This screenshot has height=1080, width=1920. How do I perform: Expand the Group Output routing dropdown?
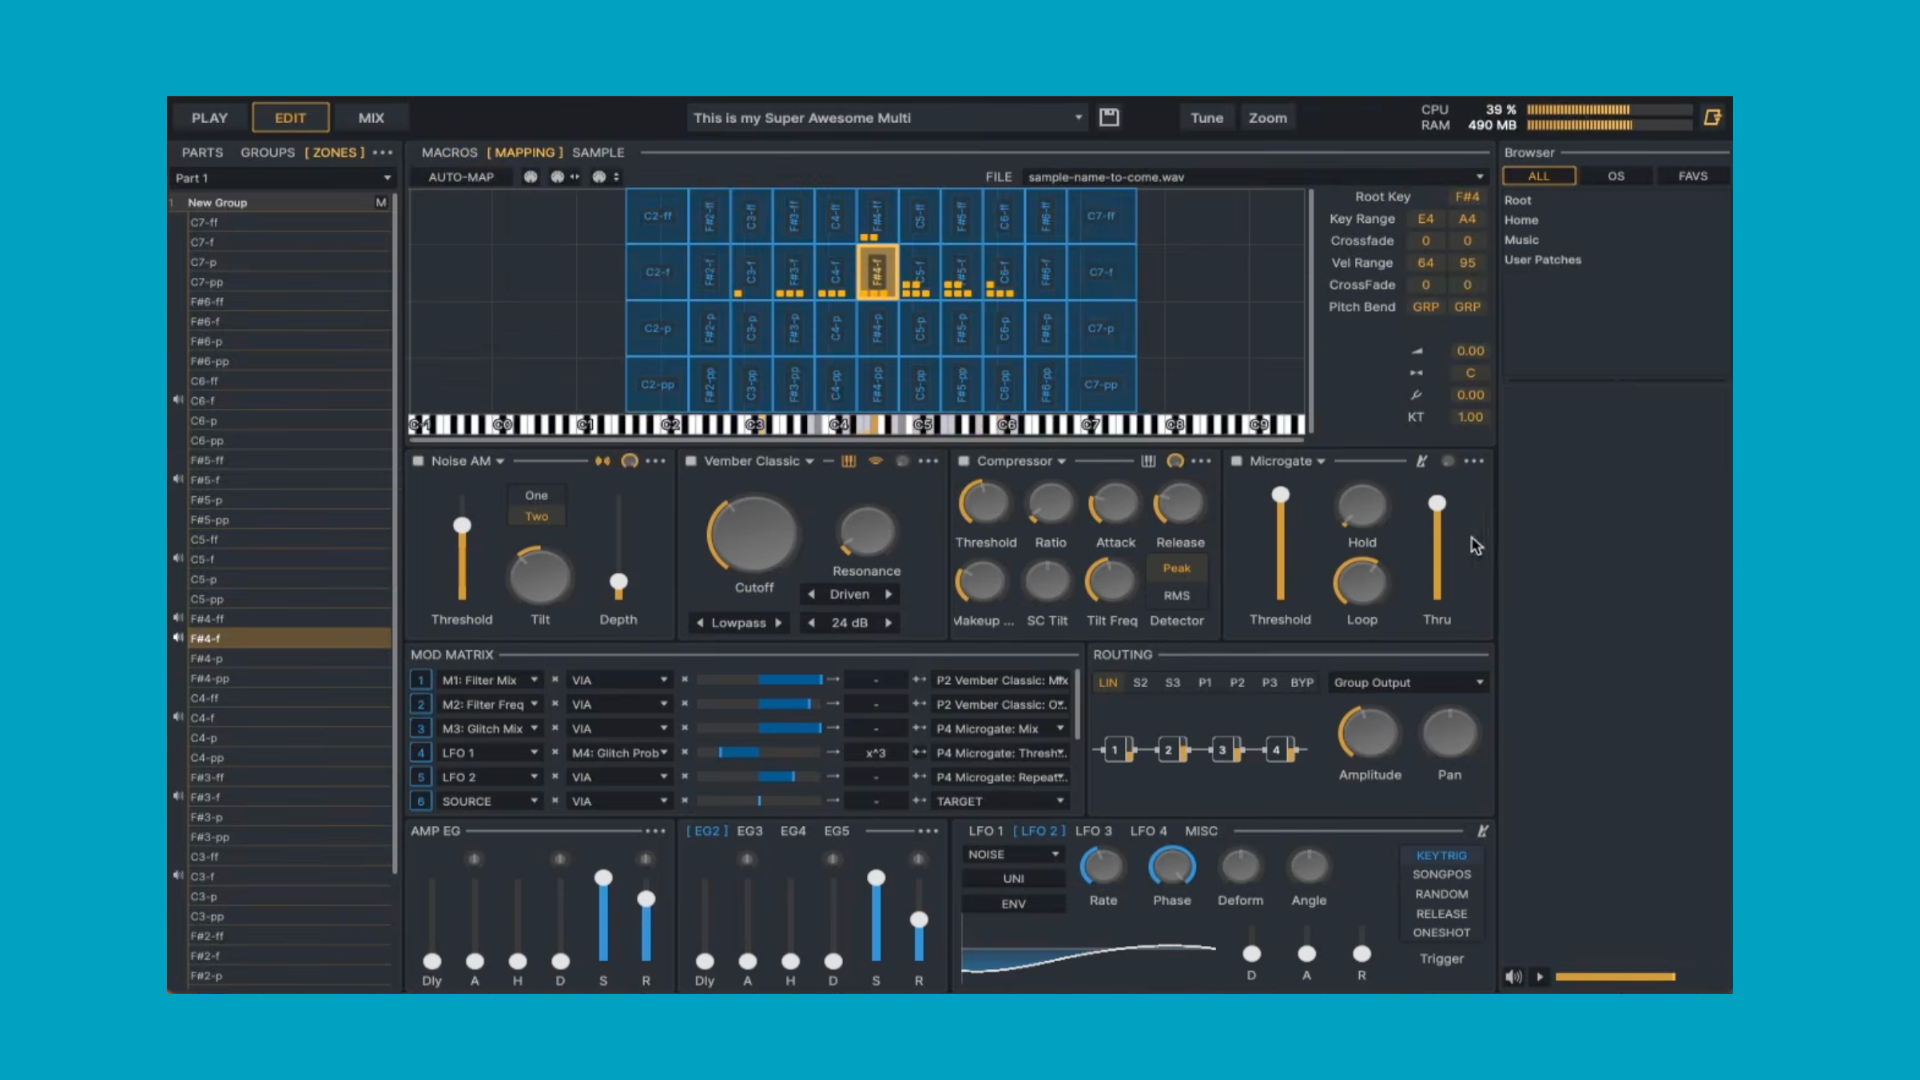pos(1479,683)
